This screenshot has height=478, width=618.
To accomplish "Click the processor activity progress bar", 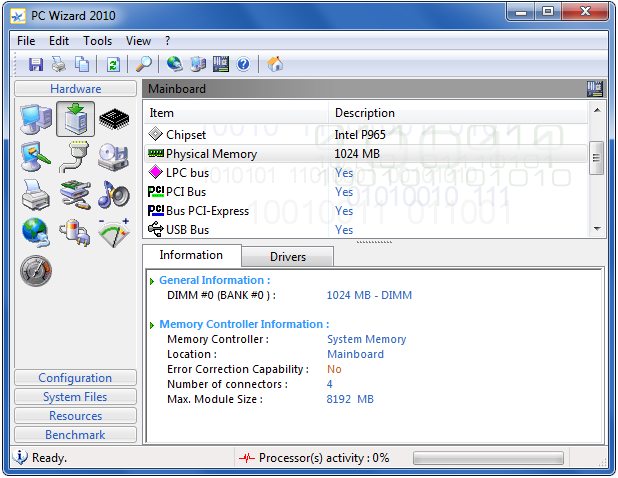I will (488, 458).
